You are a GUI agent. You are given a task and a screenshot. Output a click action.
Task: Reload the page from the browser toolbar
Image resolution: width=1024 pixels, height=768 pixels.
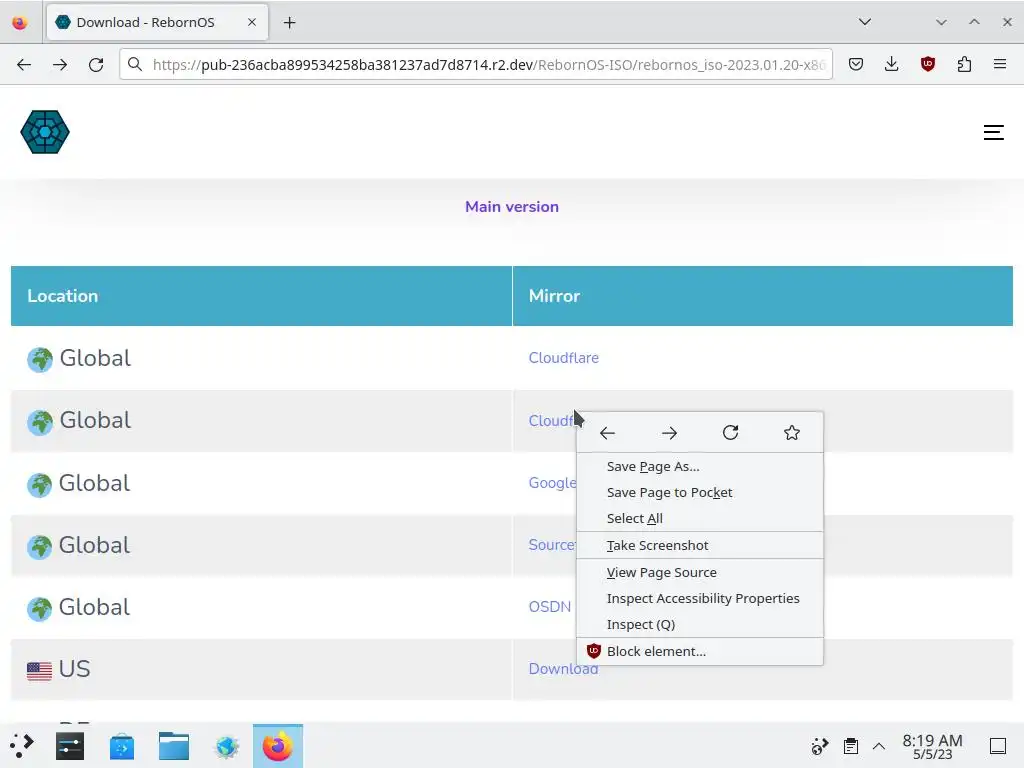click(x=96, y=65)
